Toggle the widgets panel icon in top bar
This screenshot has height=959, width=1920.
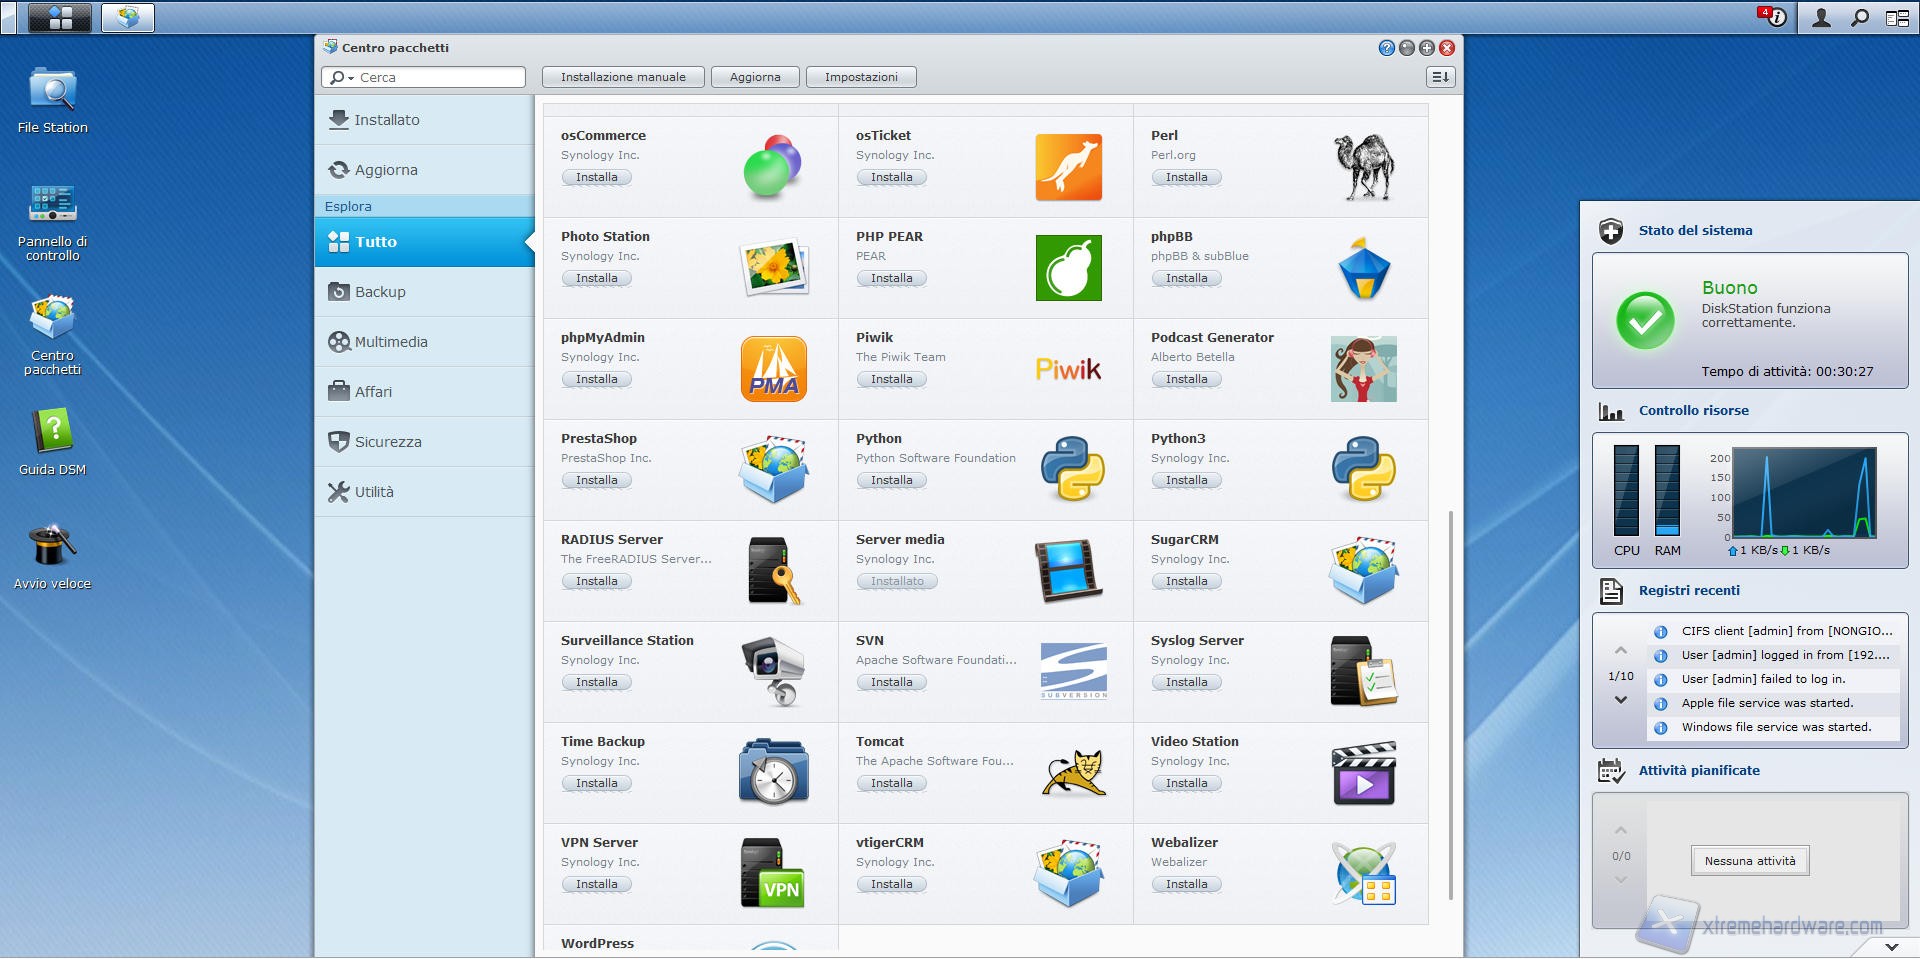(1897, 17)
